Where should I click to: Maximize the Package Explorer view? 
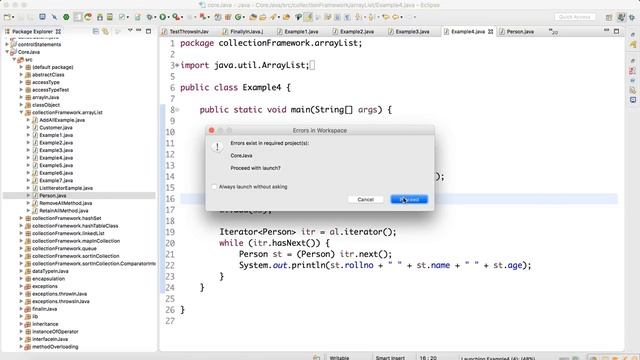point(149,31)
